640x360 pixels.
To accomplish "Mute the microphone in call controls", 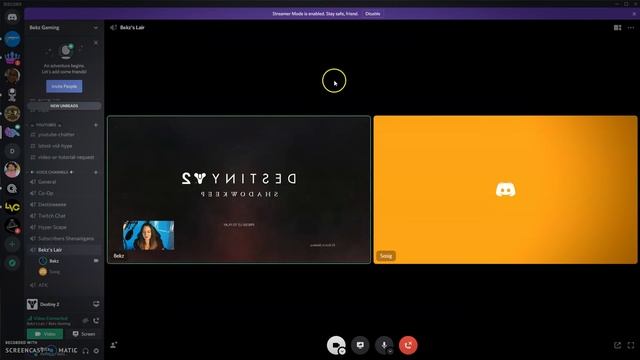I will 384,345.
